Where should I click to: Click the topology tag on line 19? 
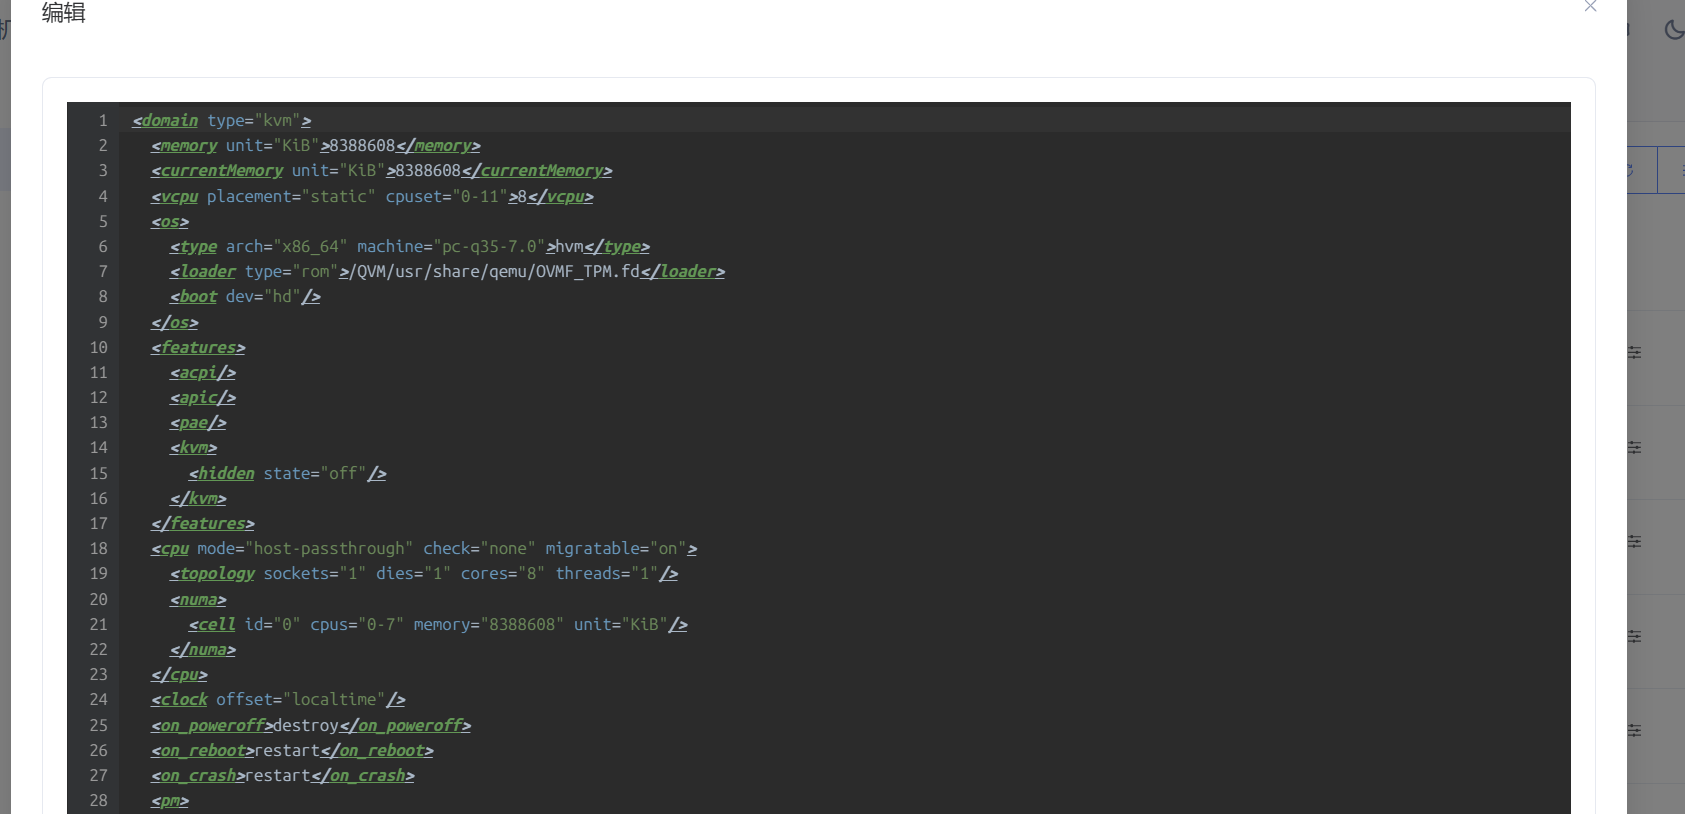(x=217, y=574)
